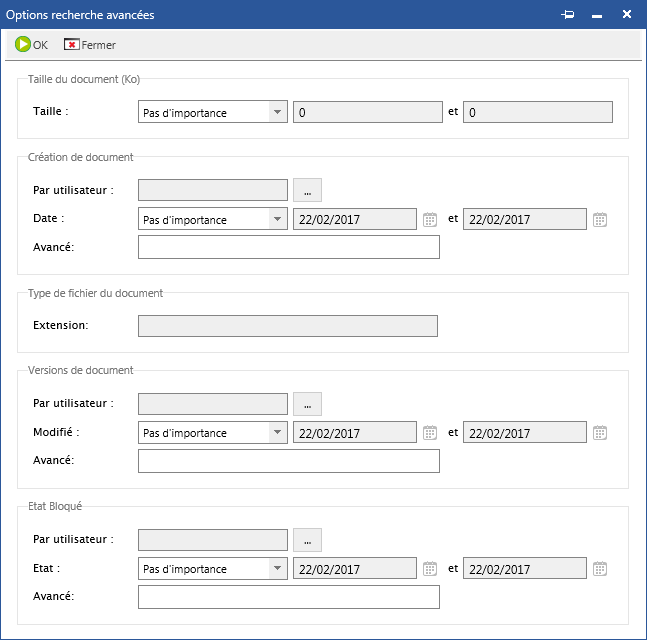Click the Avancé field under Etat Bloqué
The height and width of the screenshot is (640, 647).
click(x=288, y=597)
